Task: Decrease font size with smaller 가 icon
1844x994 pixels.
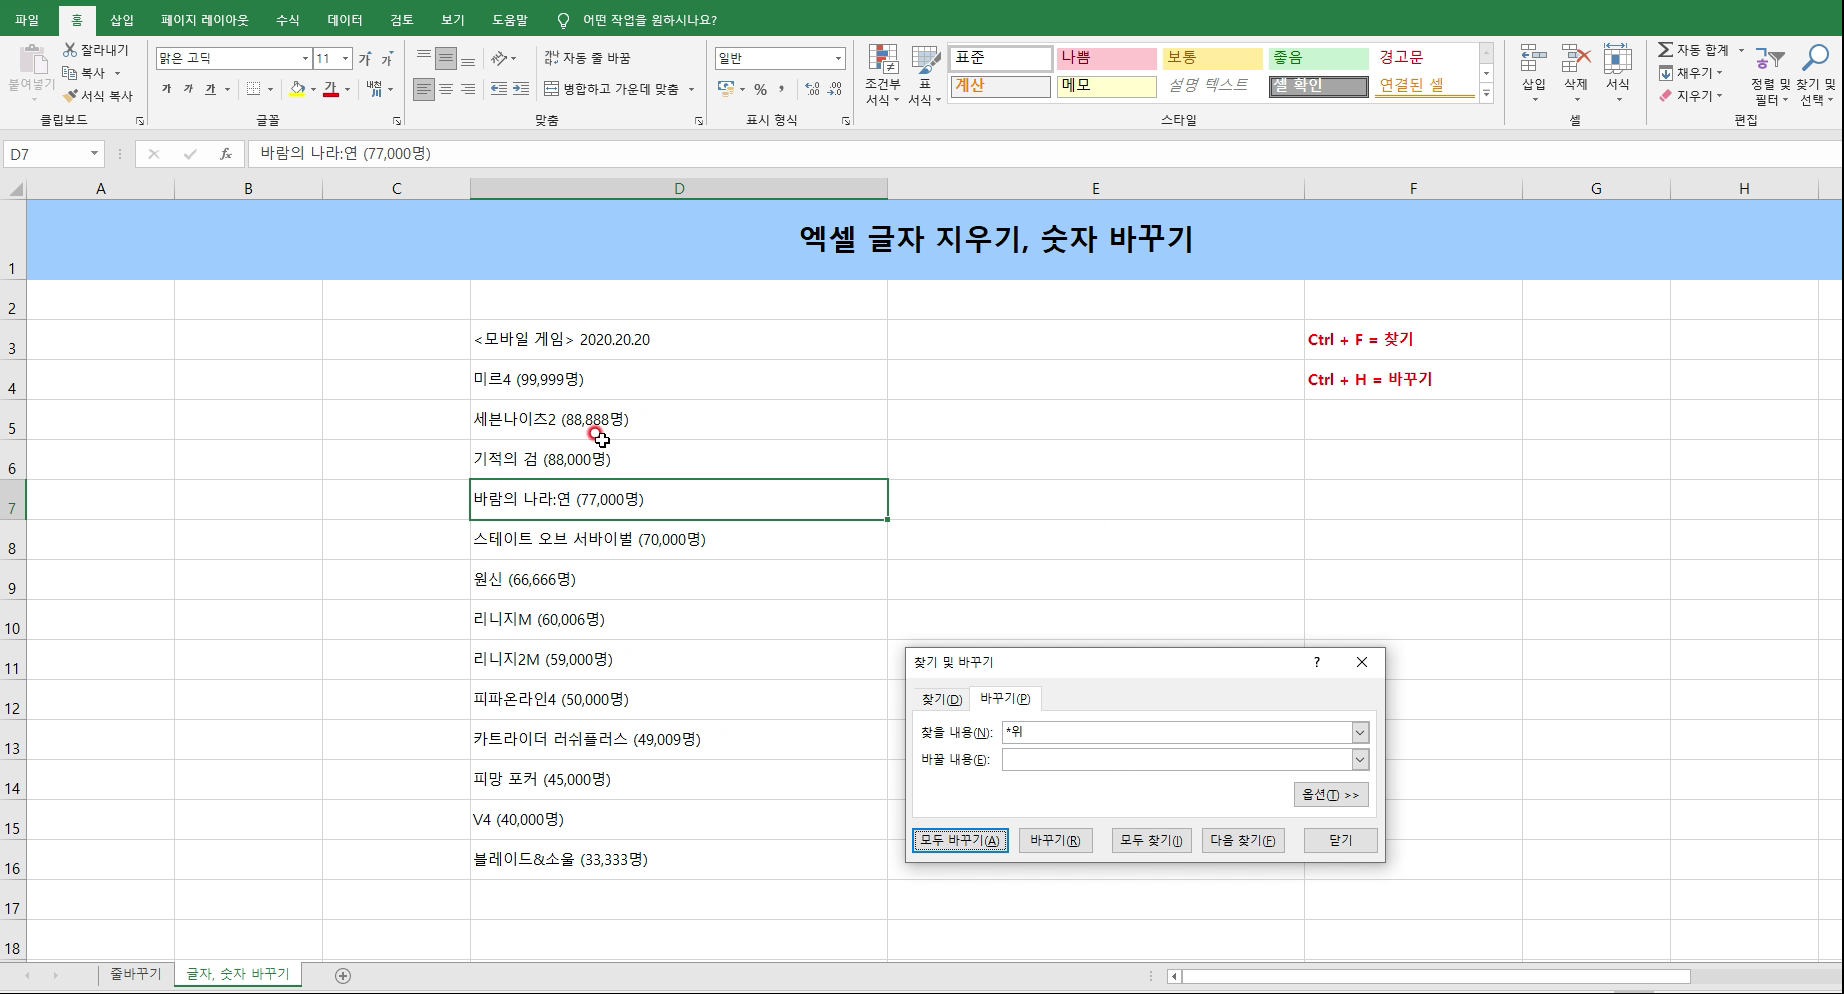Action: click(x=387, y=59)
